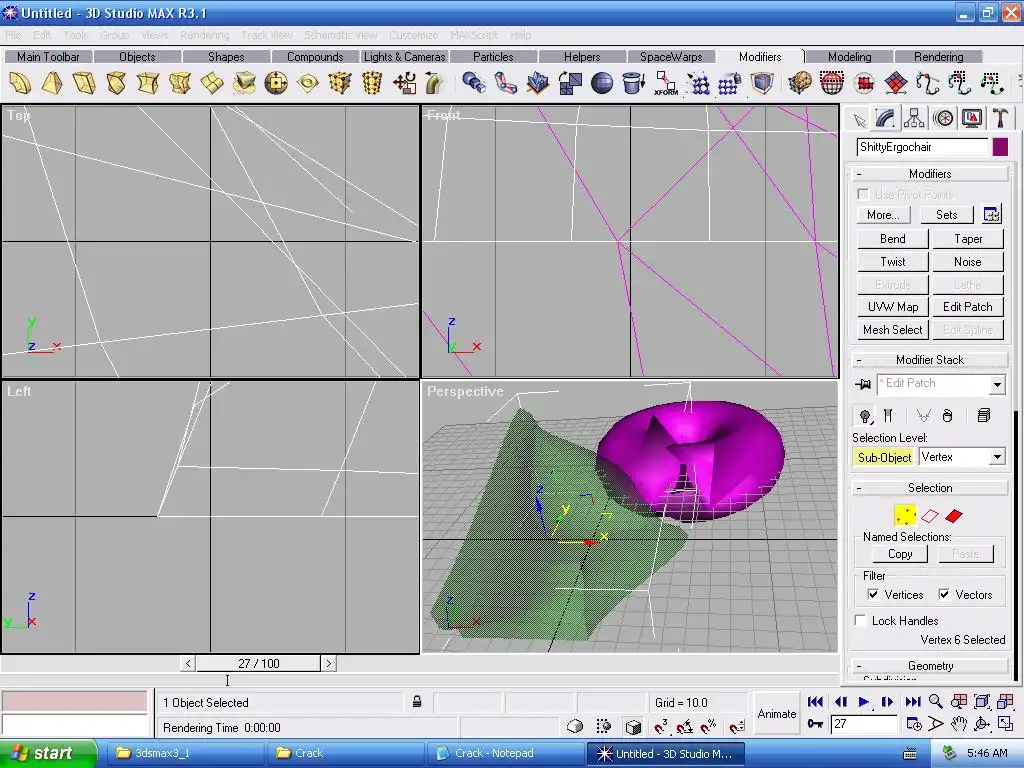Viewport: 1024px width, 768px height.
Task: Click the Bend pipe-shaped toolbar icon
Action: click(434, 84)
